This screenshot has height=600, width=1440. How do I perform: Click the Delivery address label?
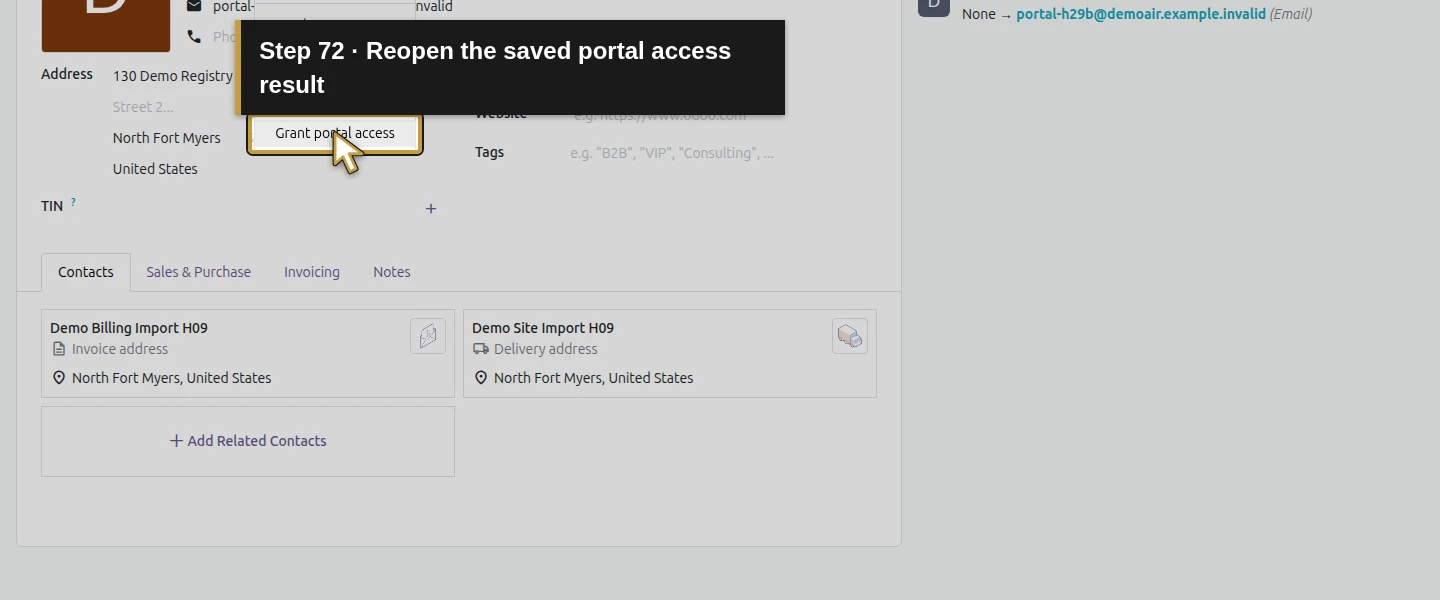click(x=546, y=349)
